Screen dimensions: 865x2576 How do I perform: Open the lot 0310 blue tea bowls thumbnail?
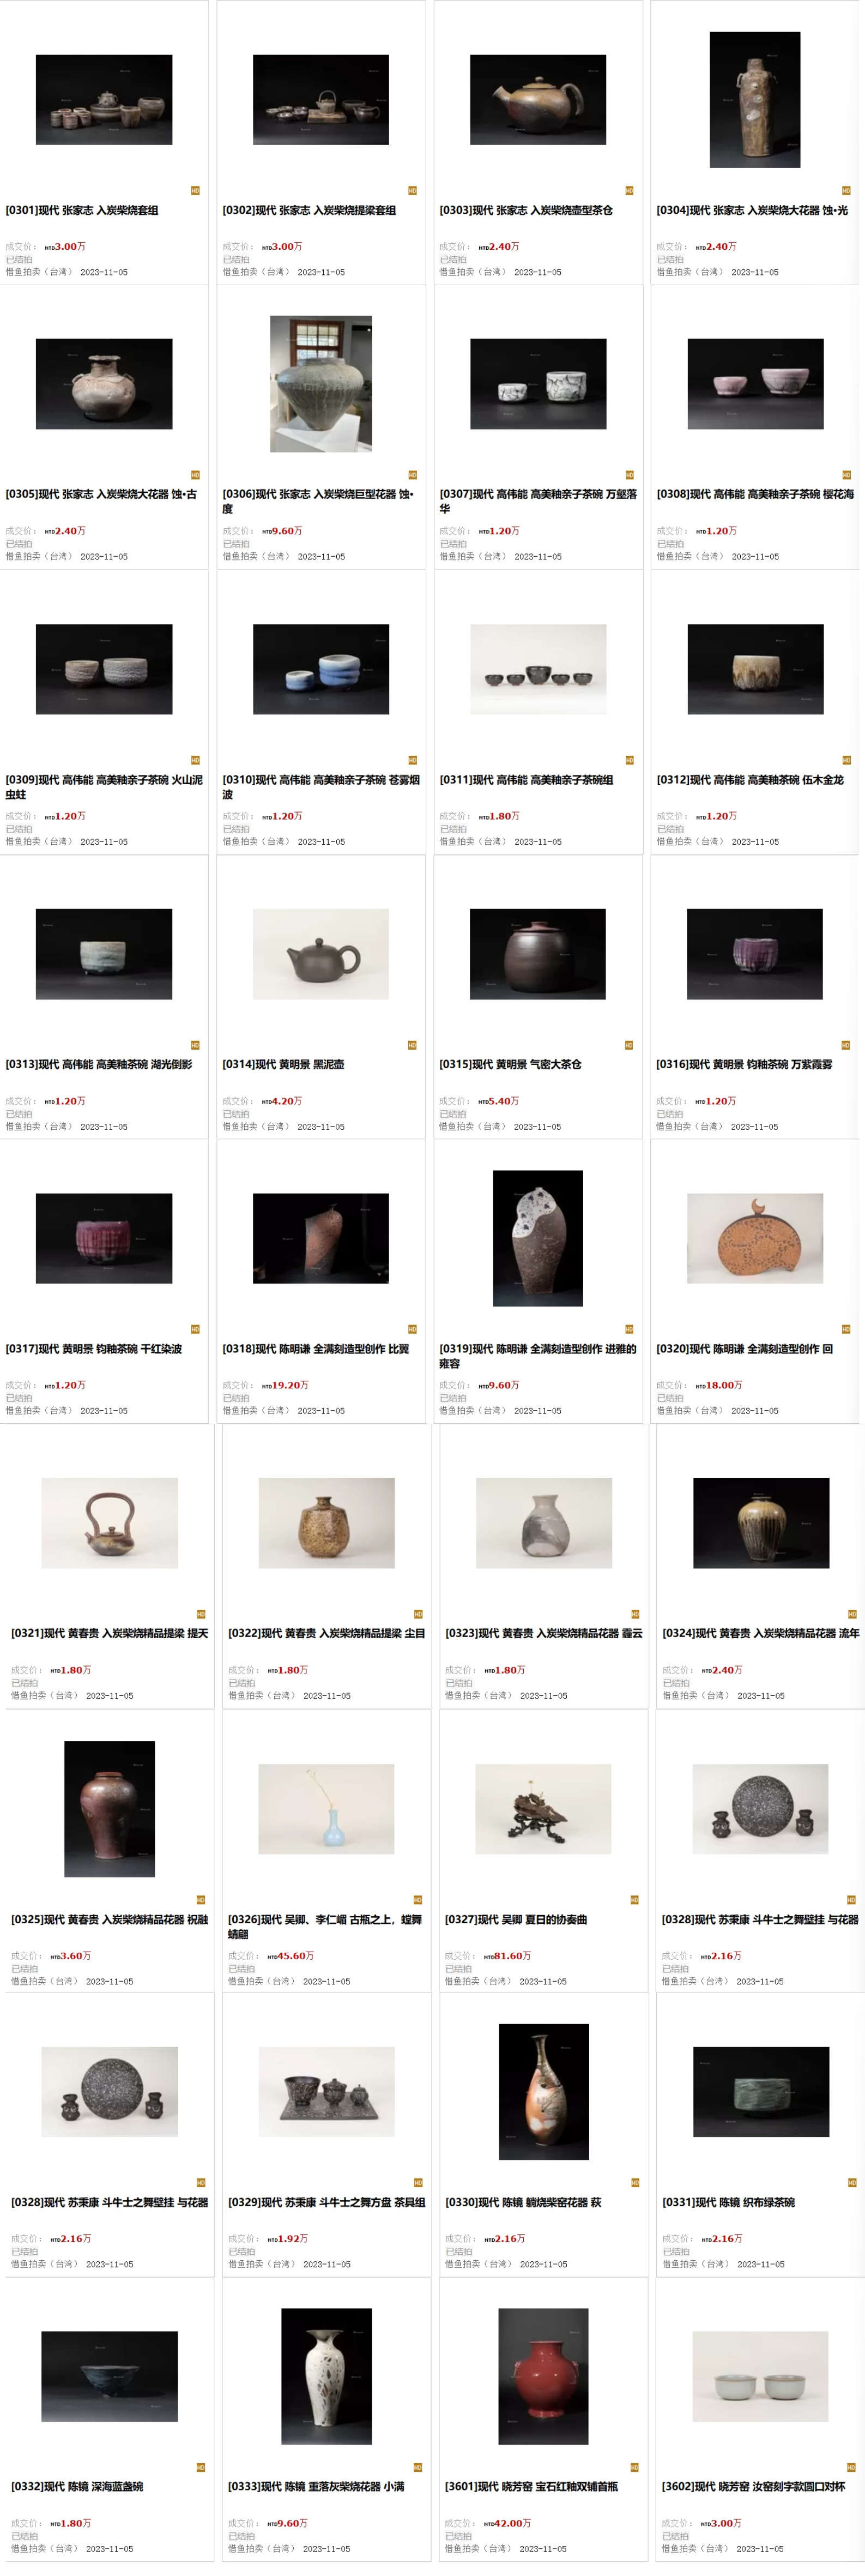pos(321,669)
